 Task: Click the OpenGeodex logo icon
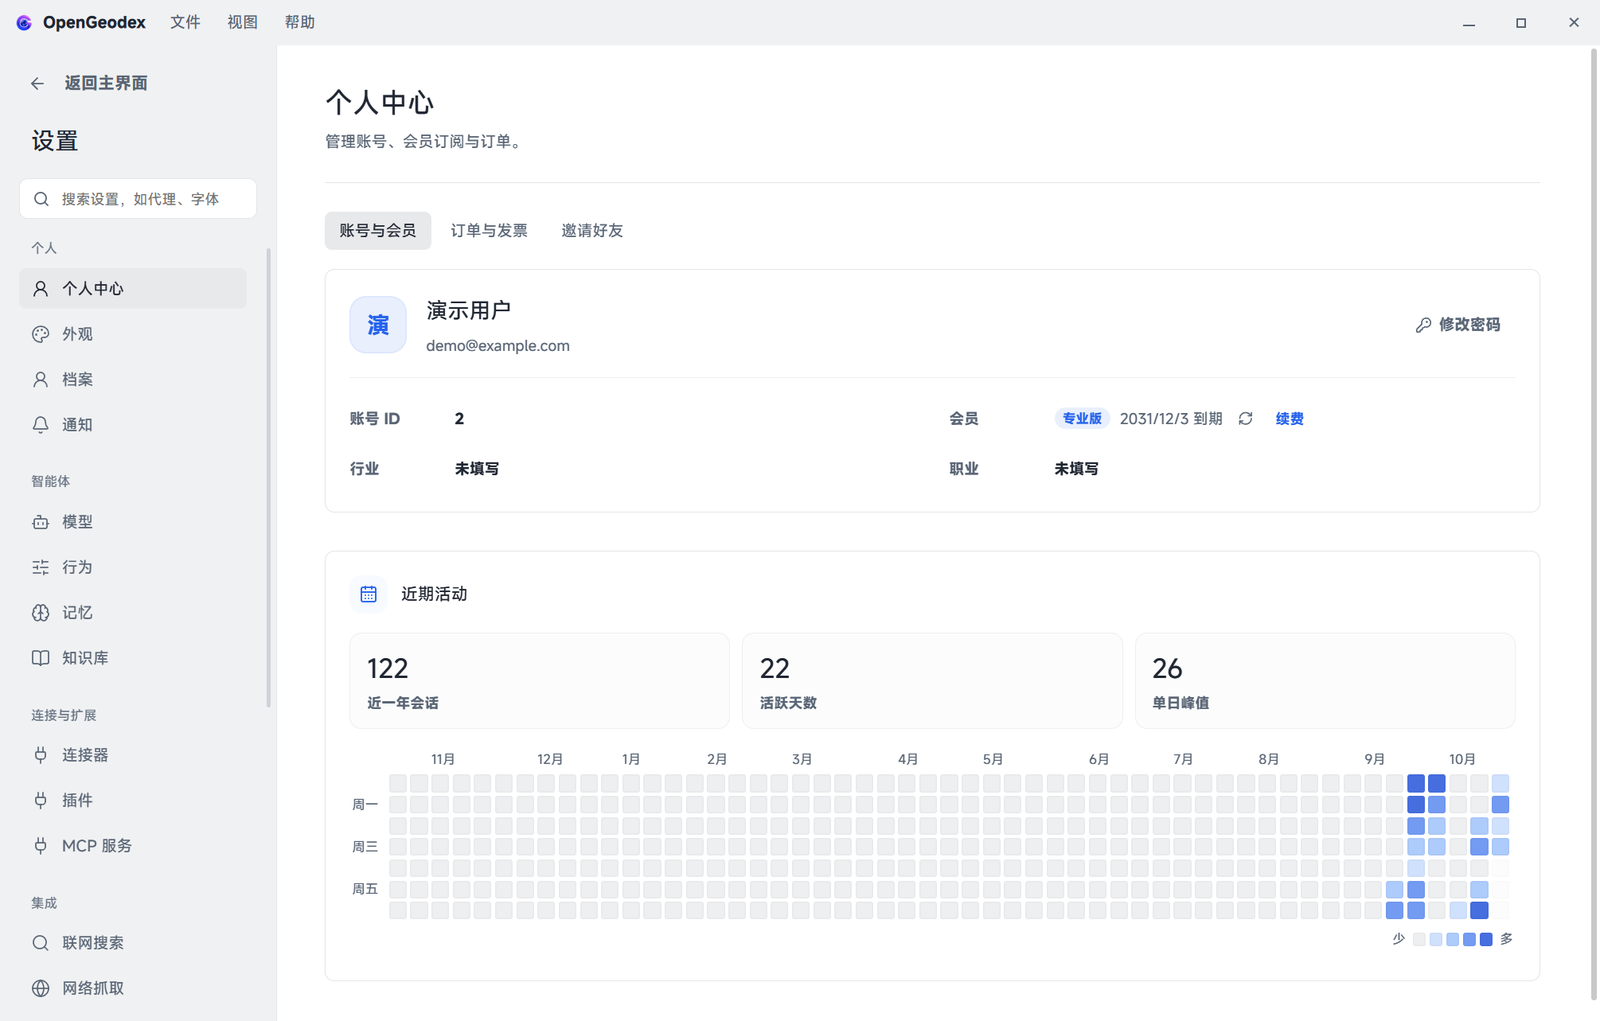click(24, 22)
